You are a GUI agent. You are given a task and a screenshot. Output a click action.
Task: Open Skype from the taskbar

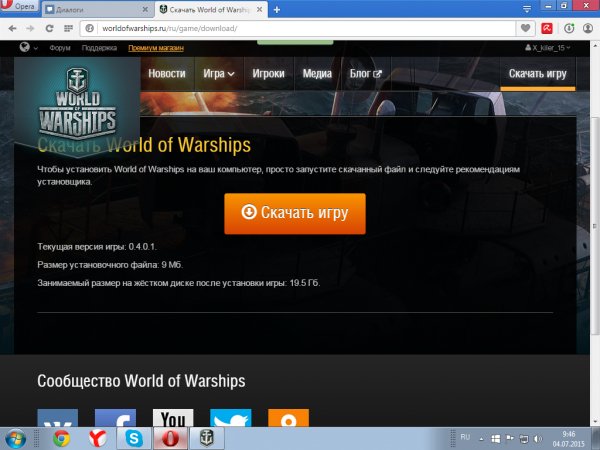134,439
